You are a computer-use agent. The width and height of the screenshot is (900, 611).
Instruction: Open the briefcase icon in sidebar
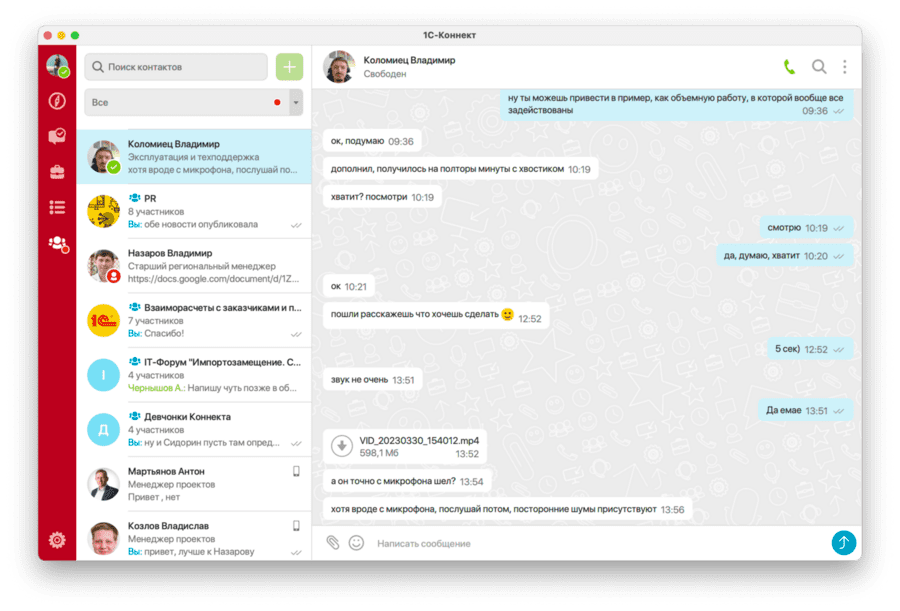[x=57, y=172]
